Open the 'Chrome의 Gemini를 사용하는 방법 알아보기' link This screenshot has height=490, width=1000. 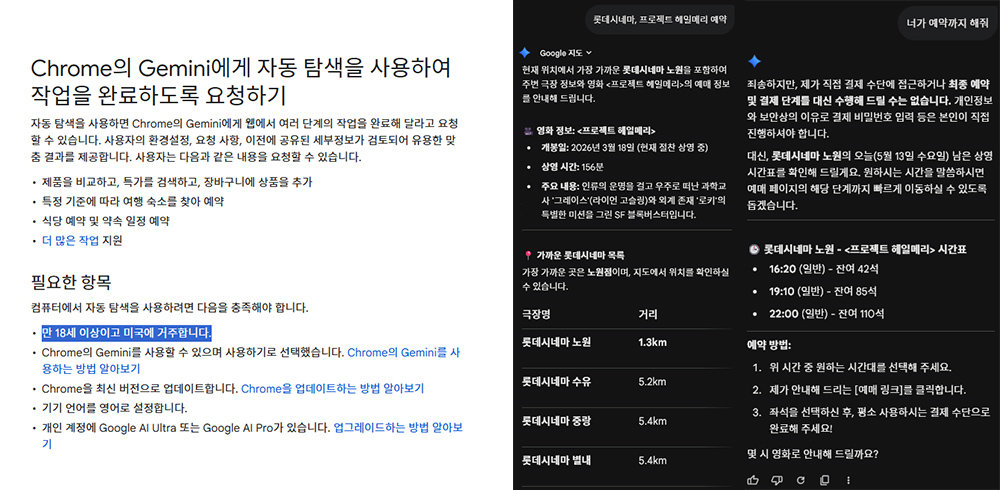(251, 360)
